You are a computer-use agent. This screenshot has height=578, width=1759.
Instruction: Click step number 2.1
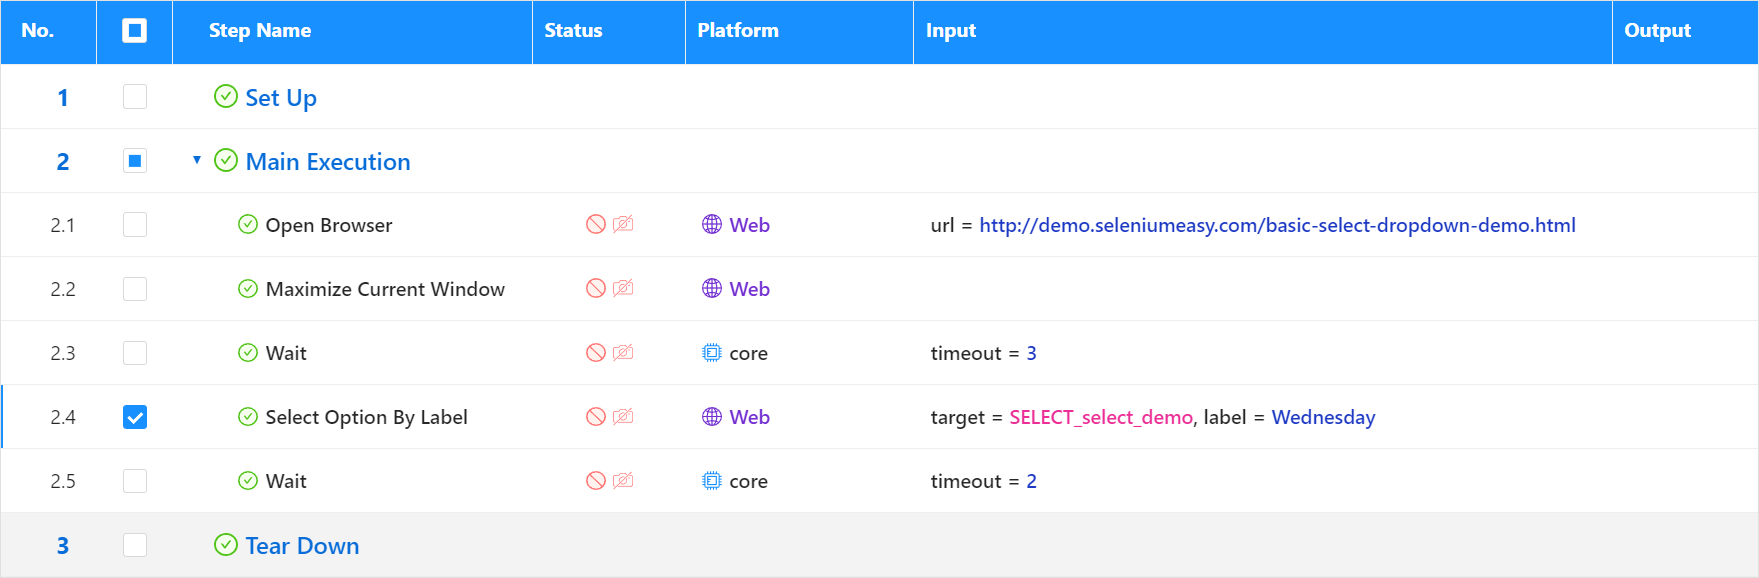click(62, 225)
